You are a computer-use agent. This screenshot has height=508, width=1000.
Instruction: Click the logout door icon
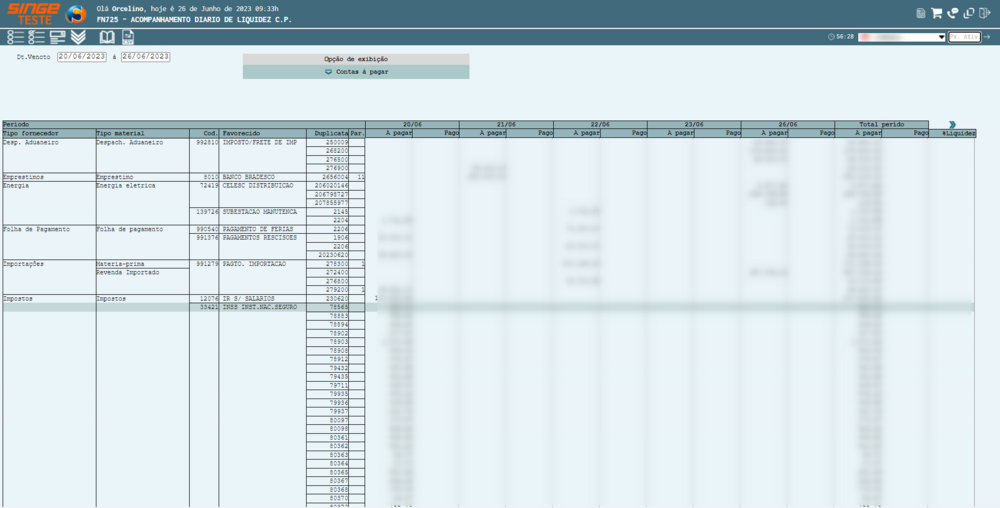point(985,13)
